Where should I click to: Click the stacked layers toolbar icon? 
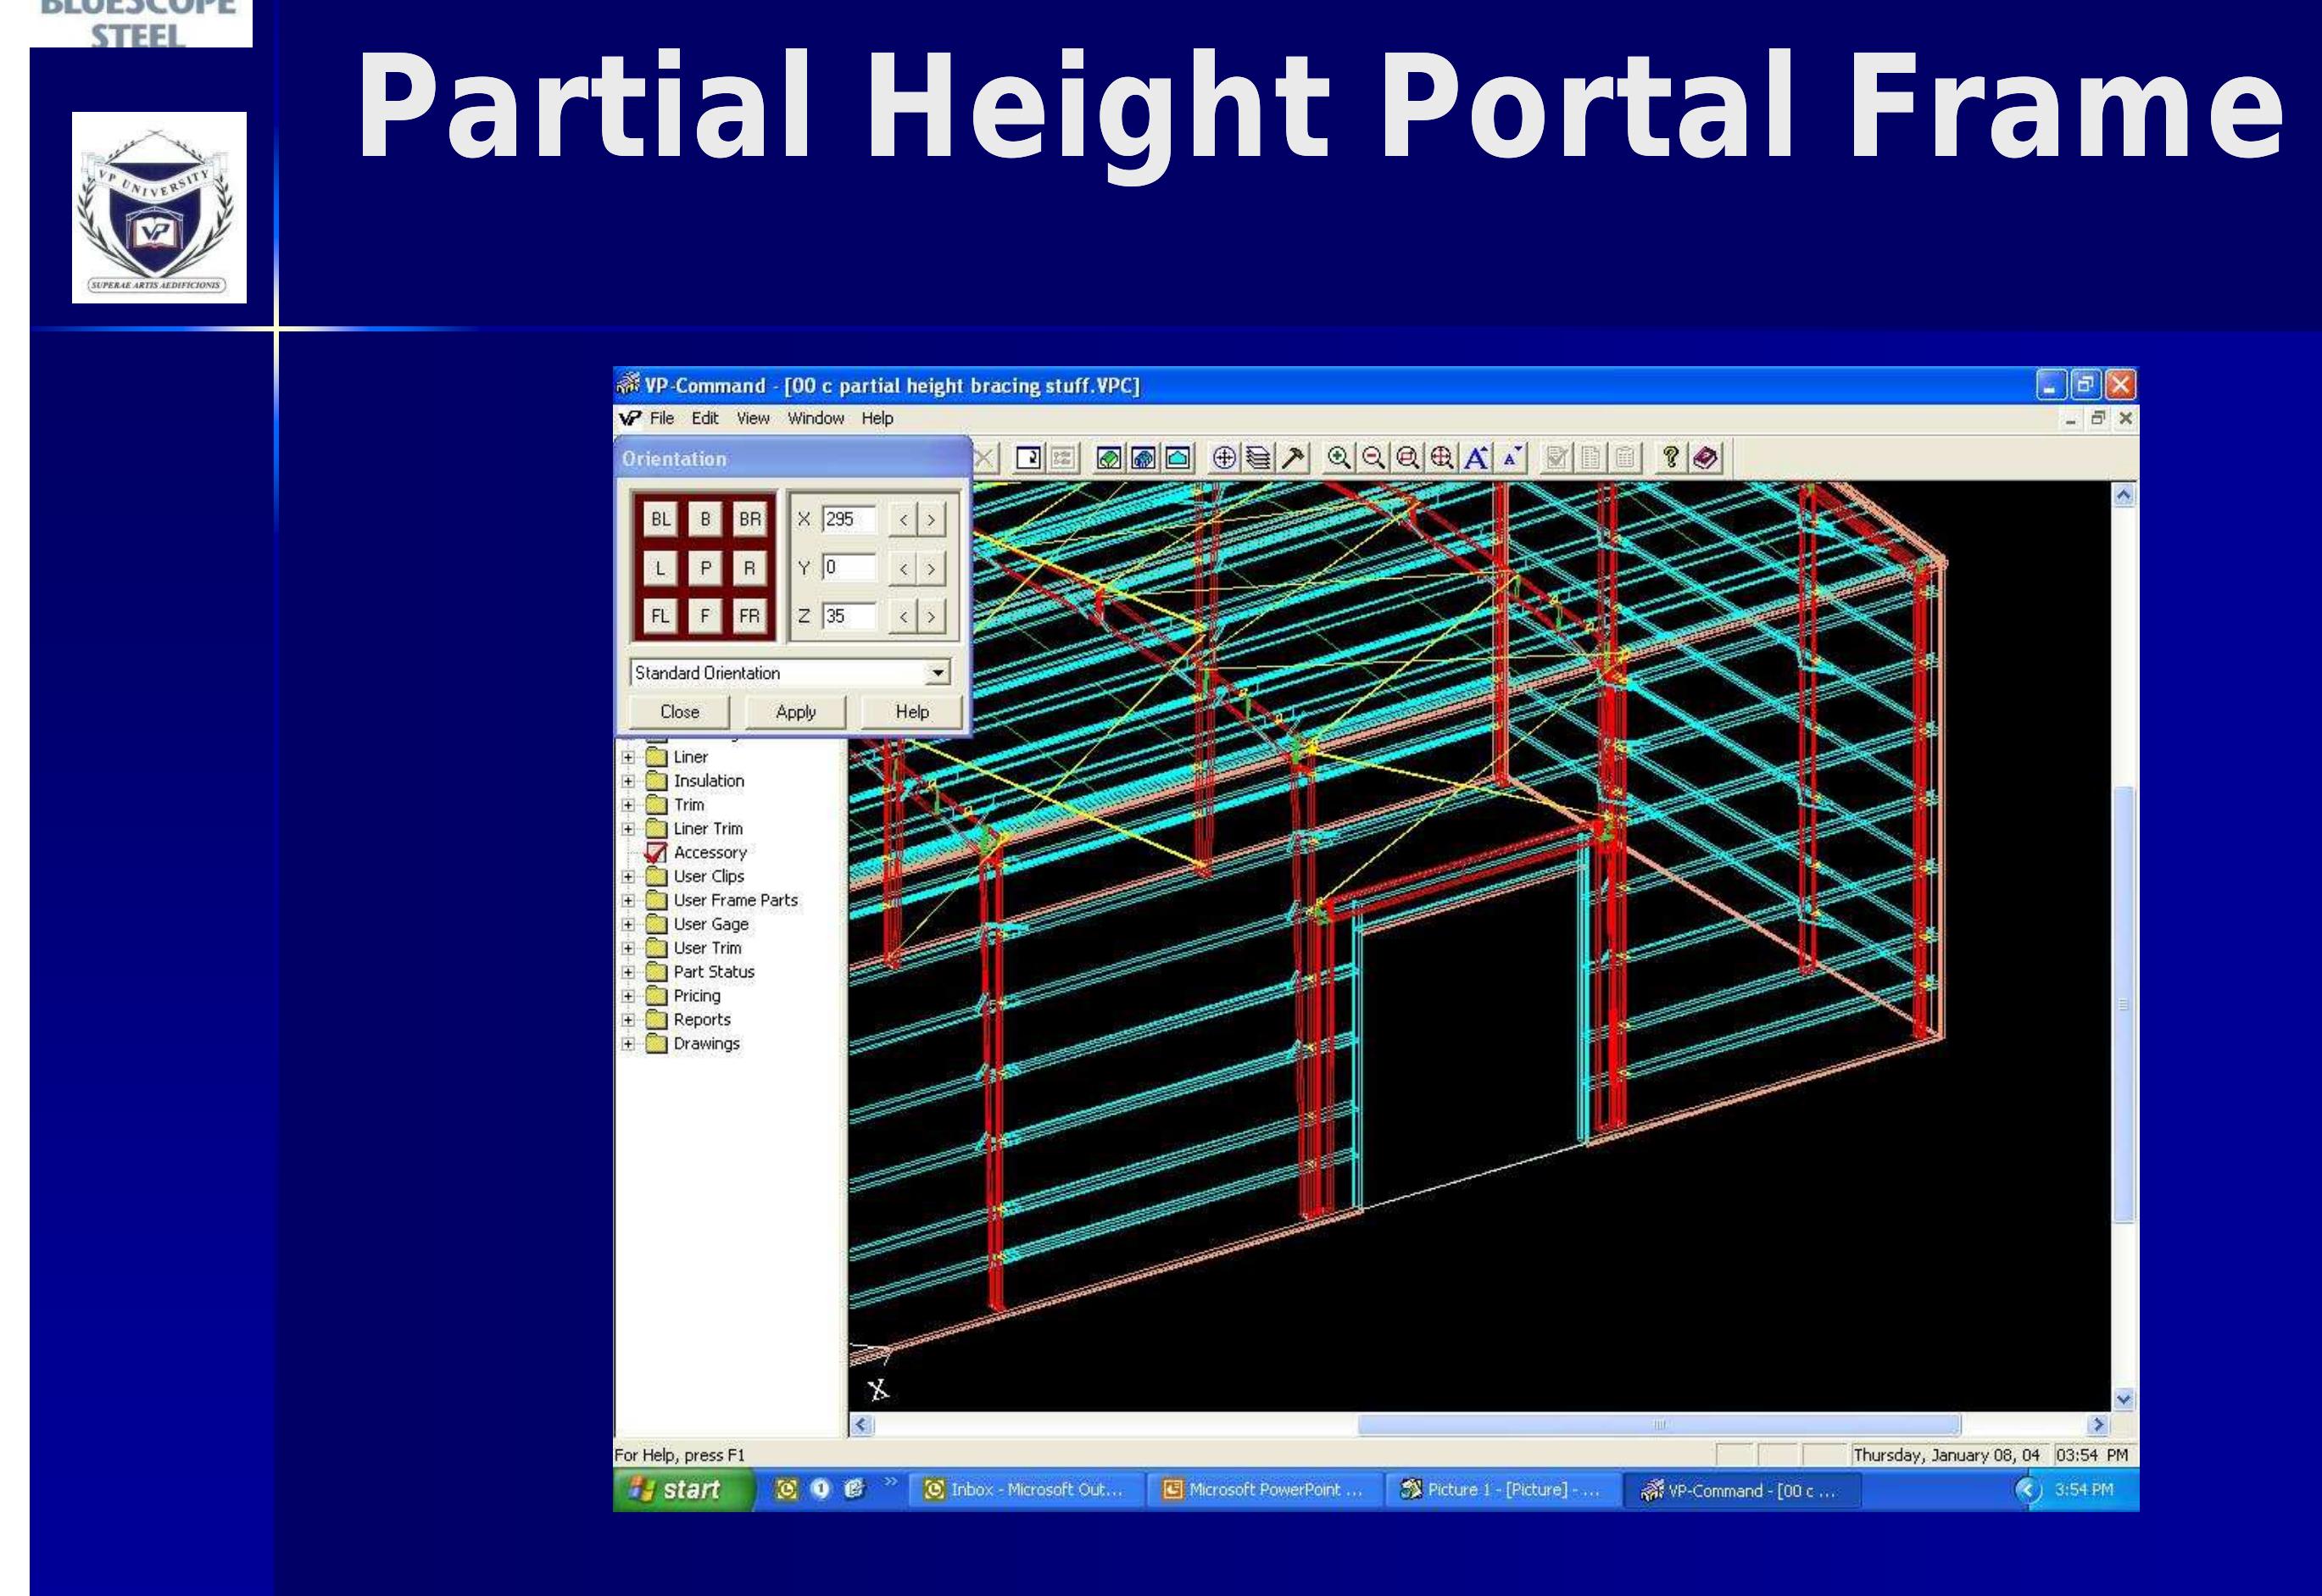click(x=1259, y=458)
